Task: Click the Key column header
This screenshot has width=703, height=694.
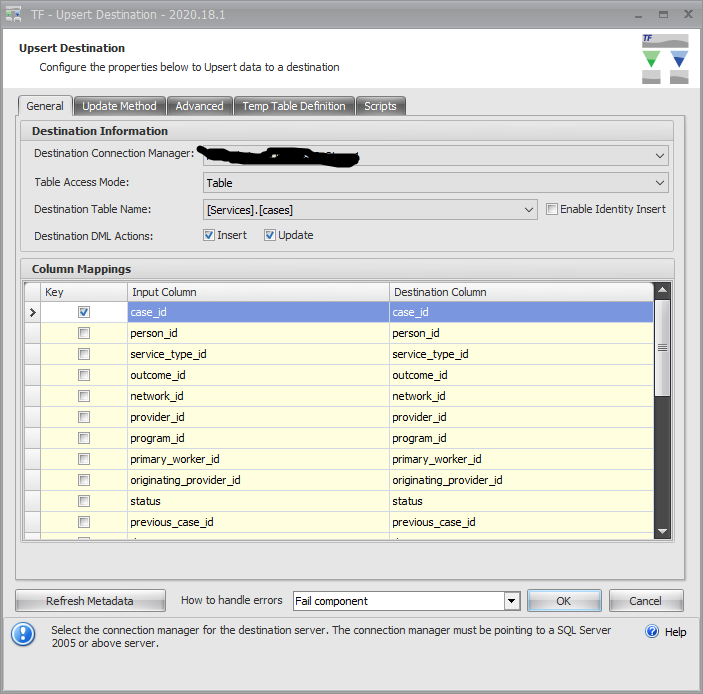Action: coord(84,292)
